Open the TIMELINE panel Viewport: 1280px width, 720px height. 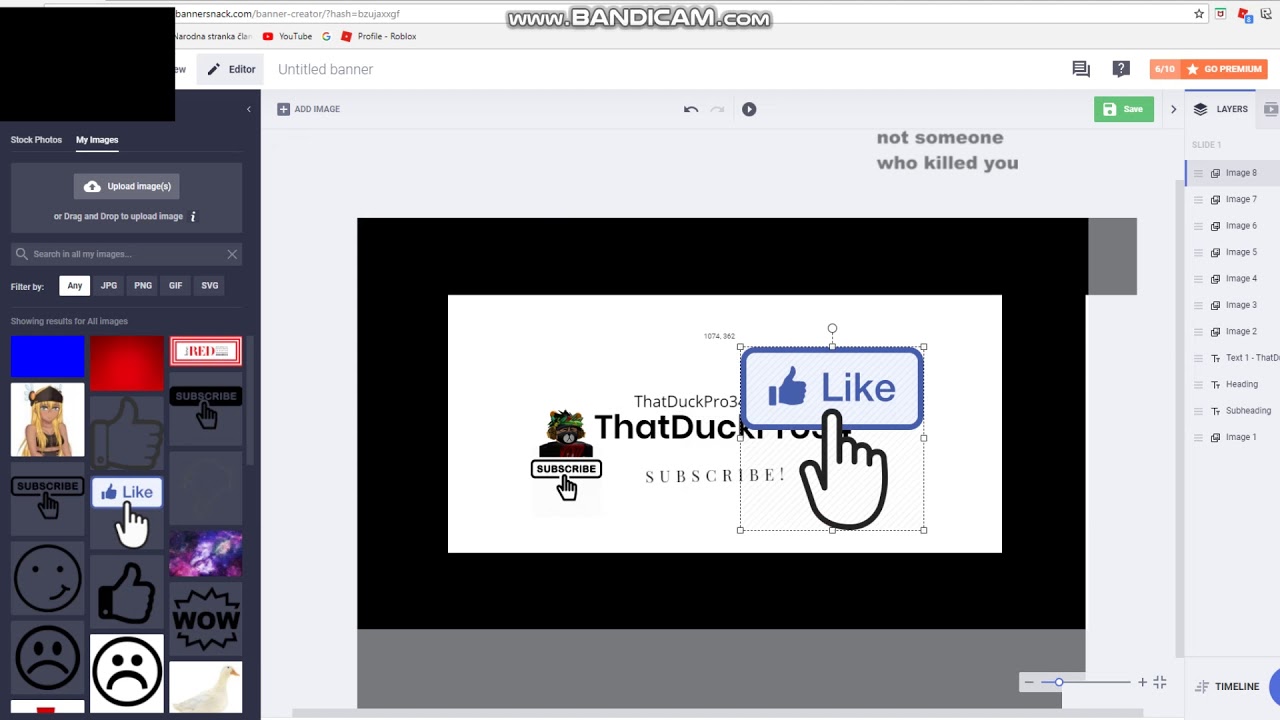pyautogui.click(x=1228, y=687)
